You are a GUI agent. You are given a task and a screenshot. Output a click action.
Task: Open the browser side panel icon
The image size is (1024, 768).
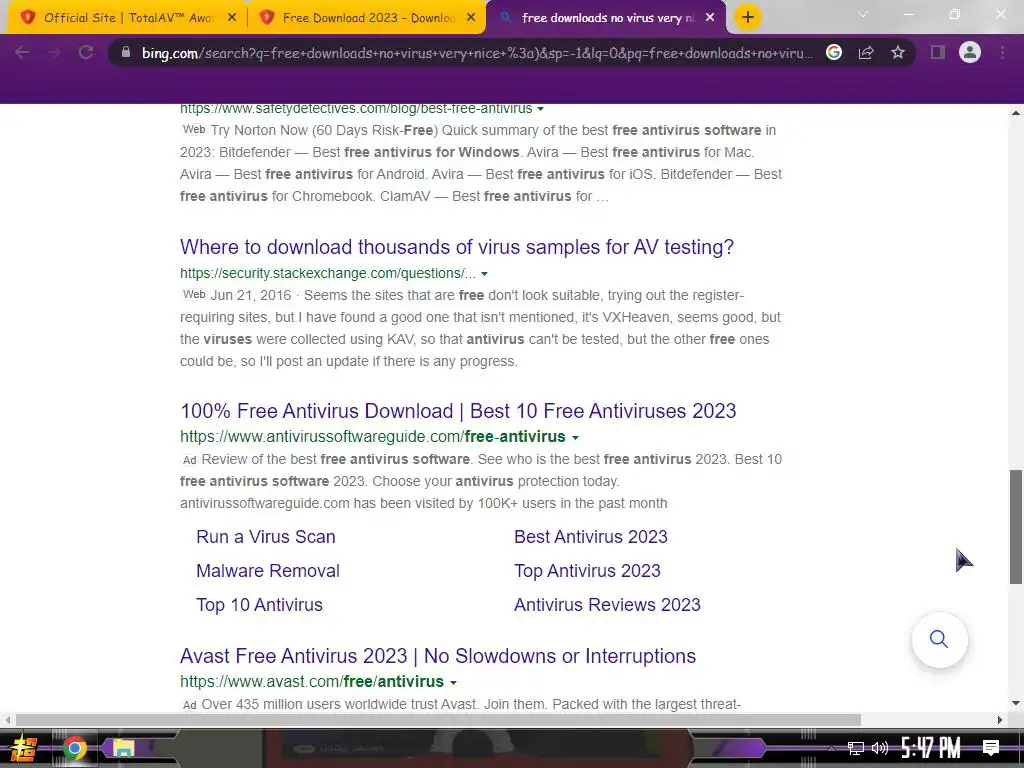click(938, 52)
